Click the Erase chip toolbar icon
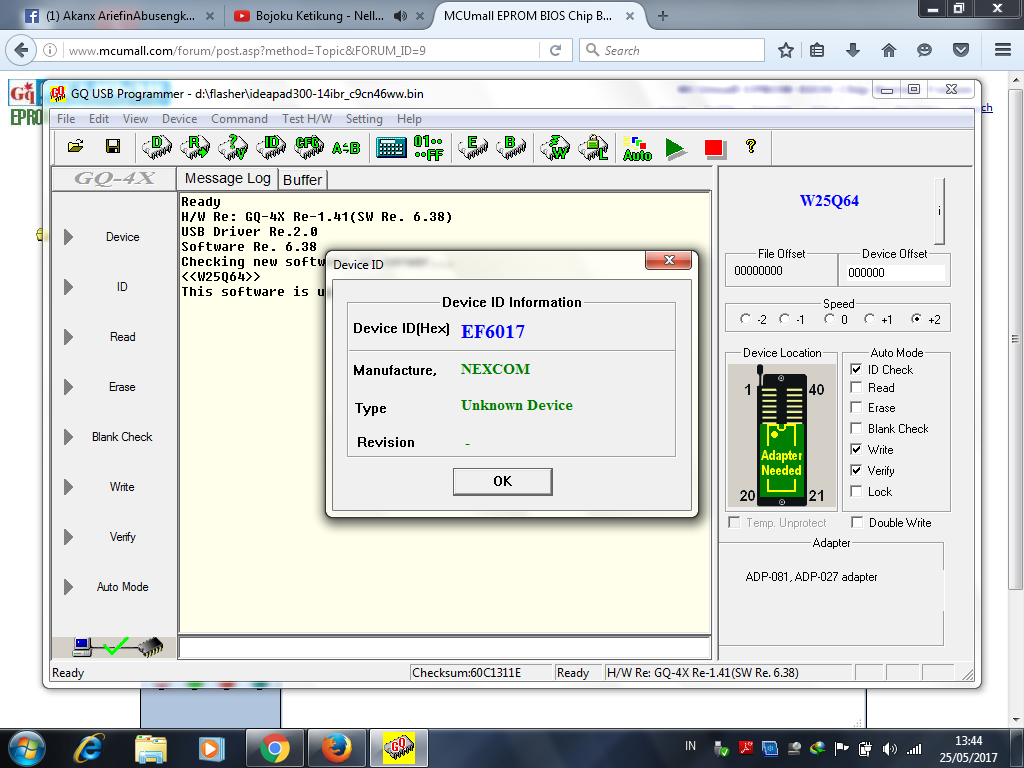The image size is (1024, 768). coord(471,147)
